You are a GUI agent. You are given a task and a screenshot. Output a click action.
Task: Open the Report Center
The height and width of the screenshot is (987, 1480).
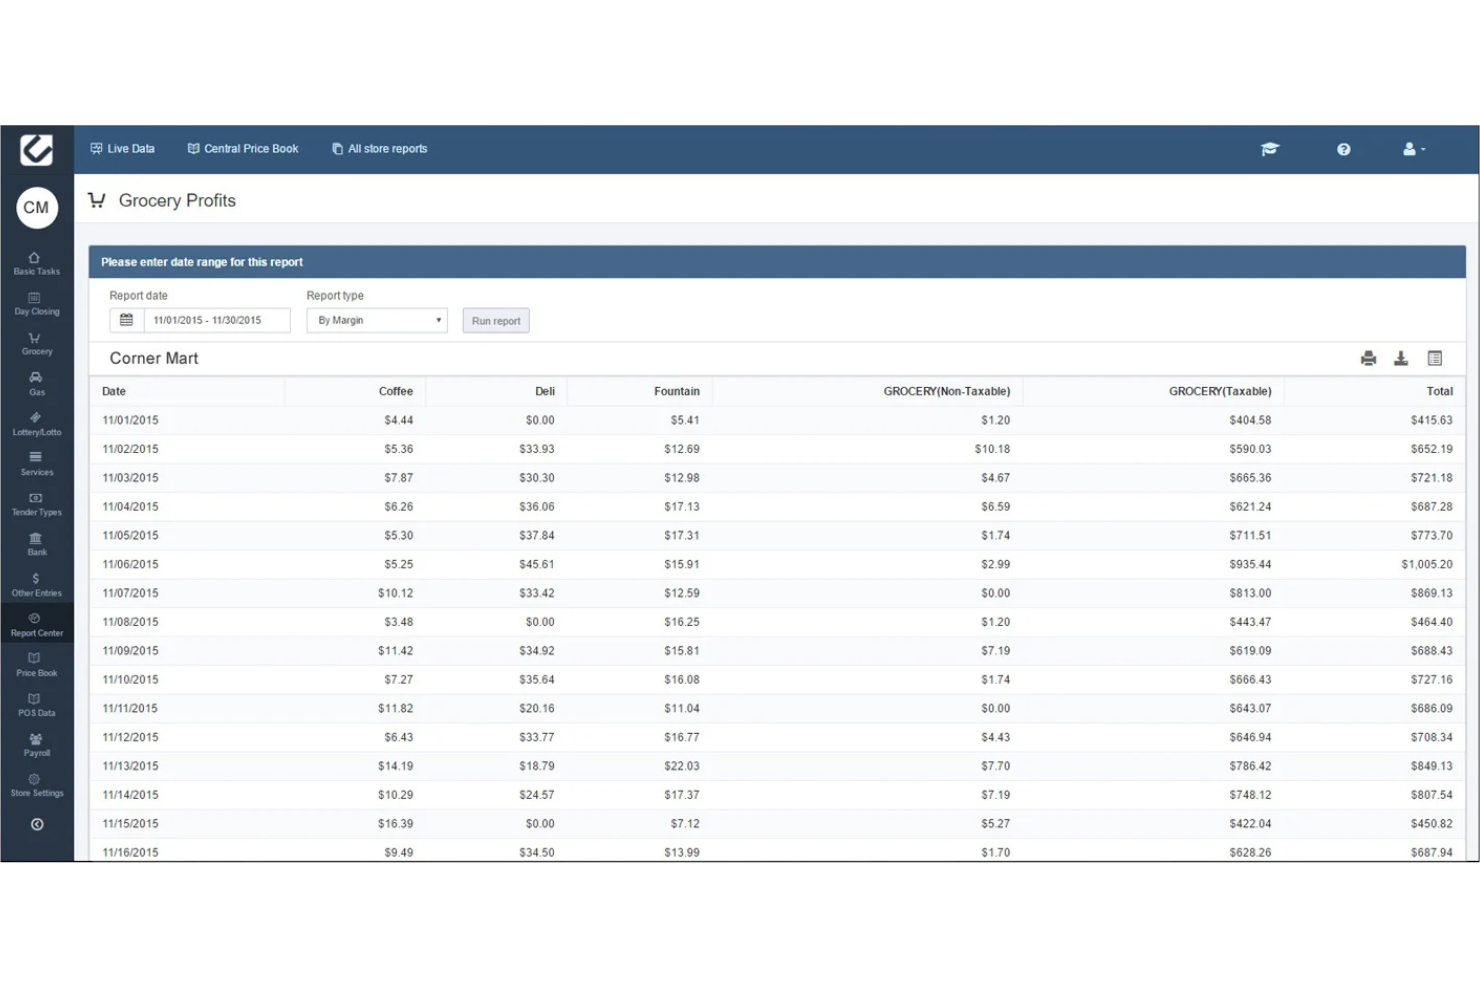coord(36,624)
